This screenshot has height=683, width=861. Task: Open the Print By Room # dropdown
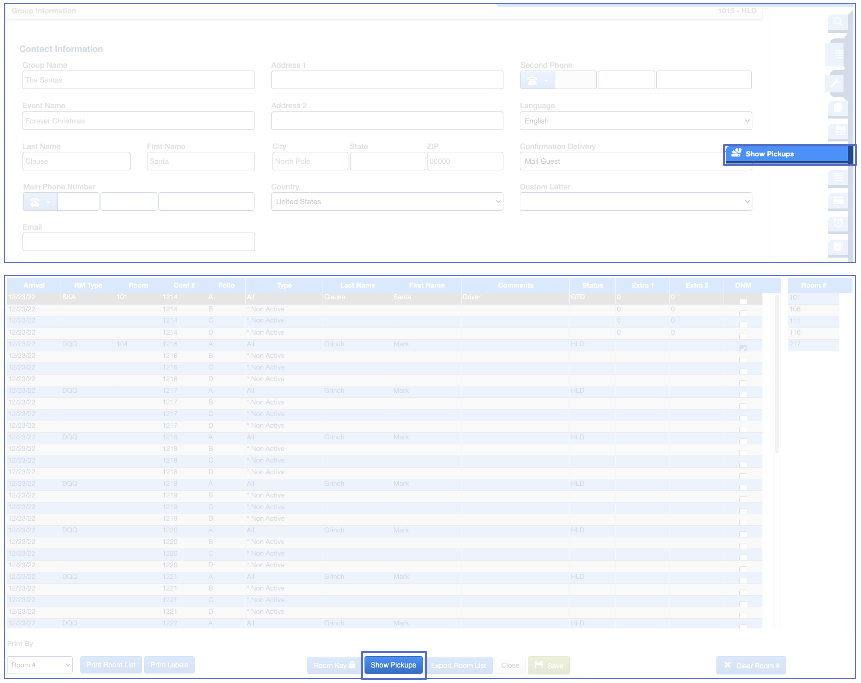(40, 665)
